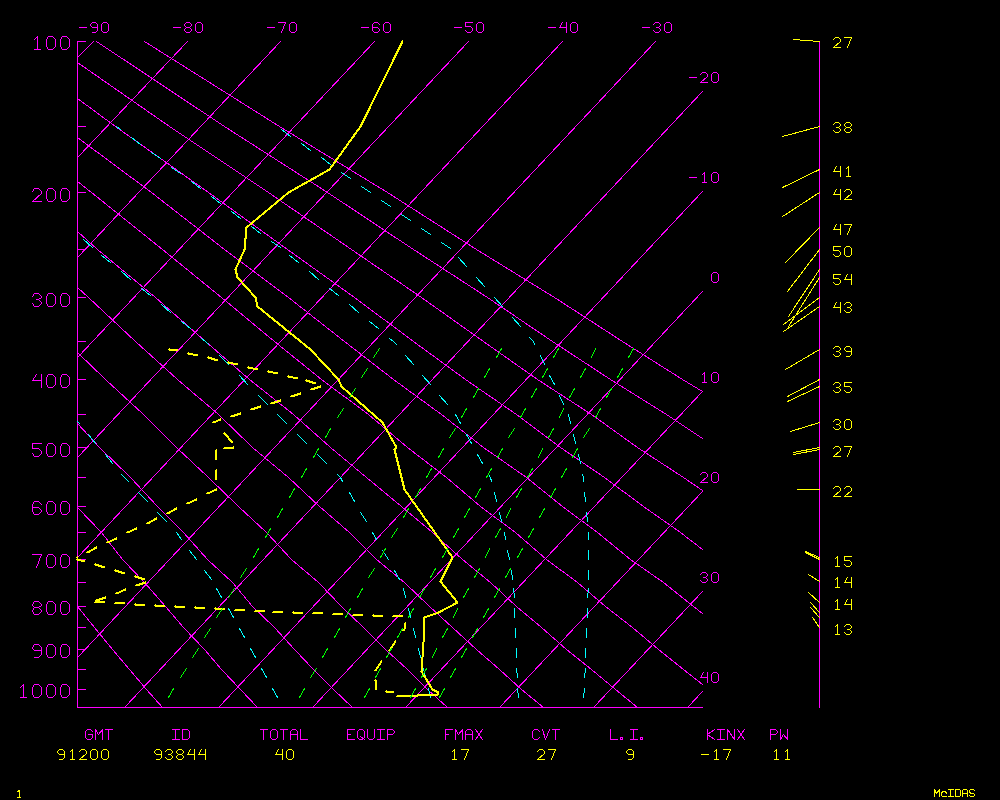Click the wind speed value 54
This screenshot has width=1000, height=800.
pyautogui.click(x=842, y=280)
